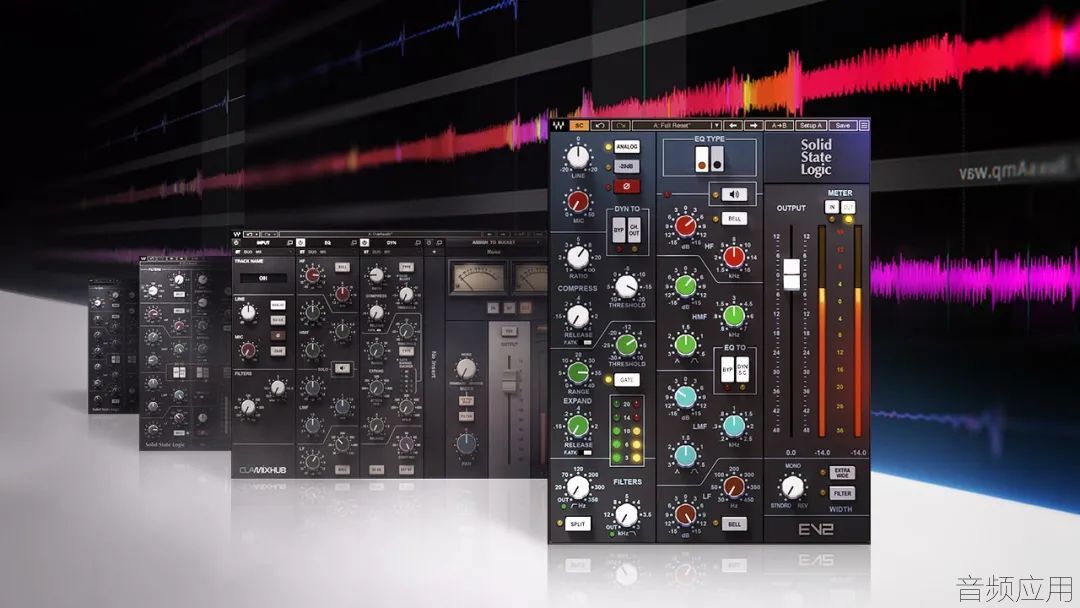Click the Solid State Logic logo
Screen dimensions: 1080x608
pyautogui.click(x=816, y=157)
